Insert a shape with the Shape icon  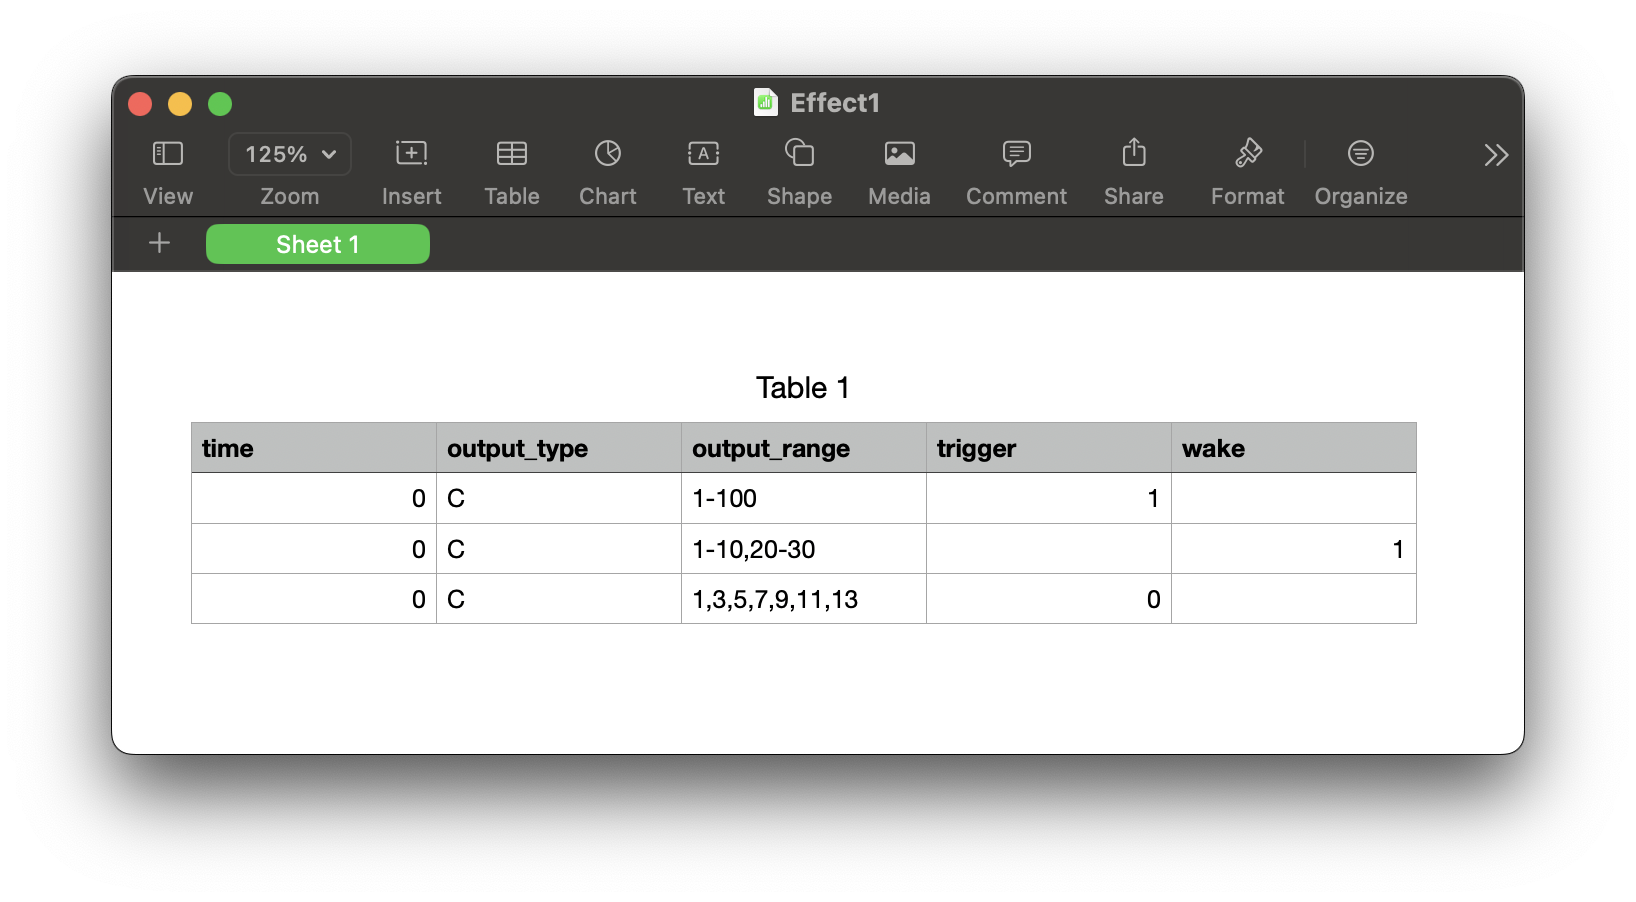click(x=798, y=170)
